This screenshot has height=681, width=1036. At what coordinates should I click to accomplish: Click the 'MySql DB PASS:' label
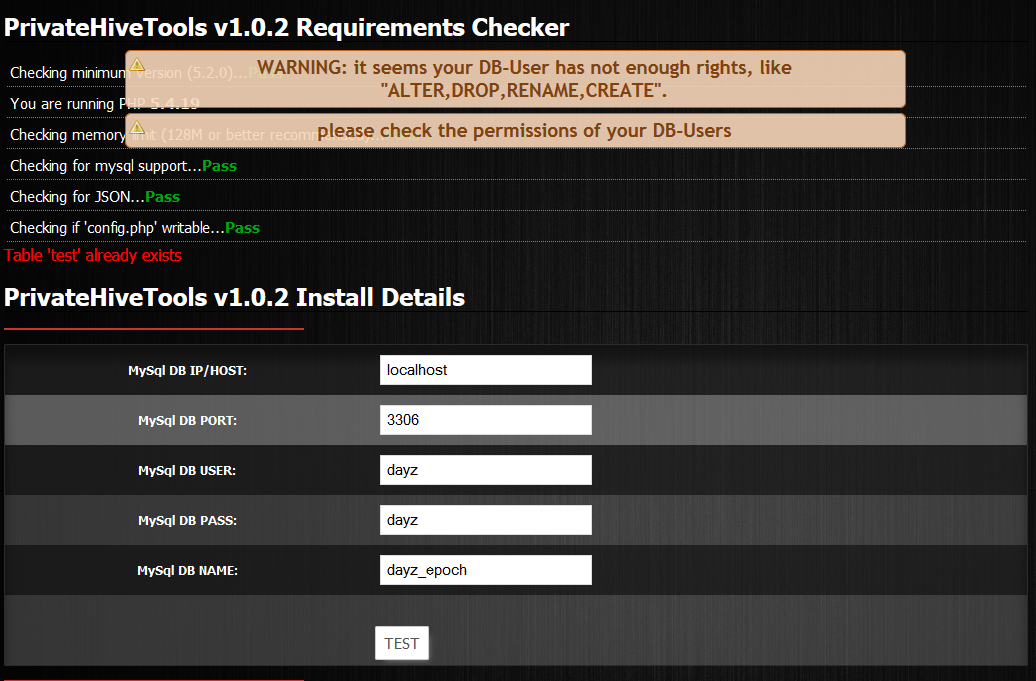click(188, 520)
